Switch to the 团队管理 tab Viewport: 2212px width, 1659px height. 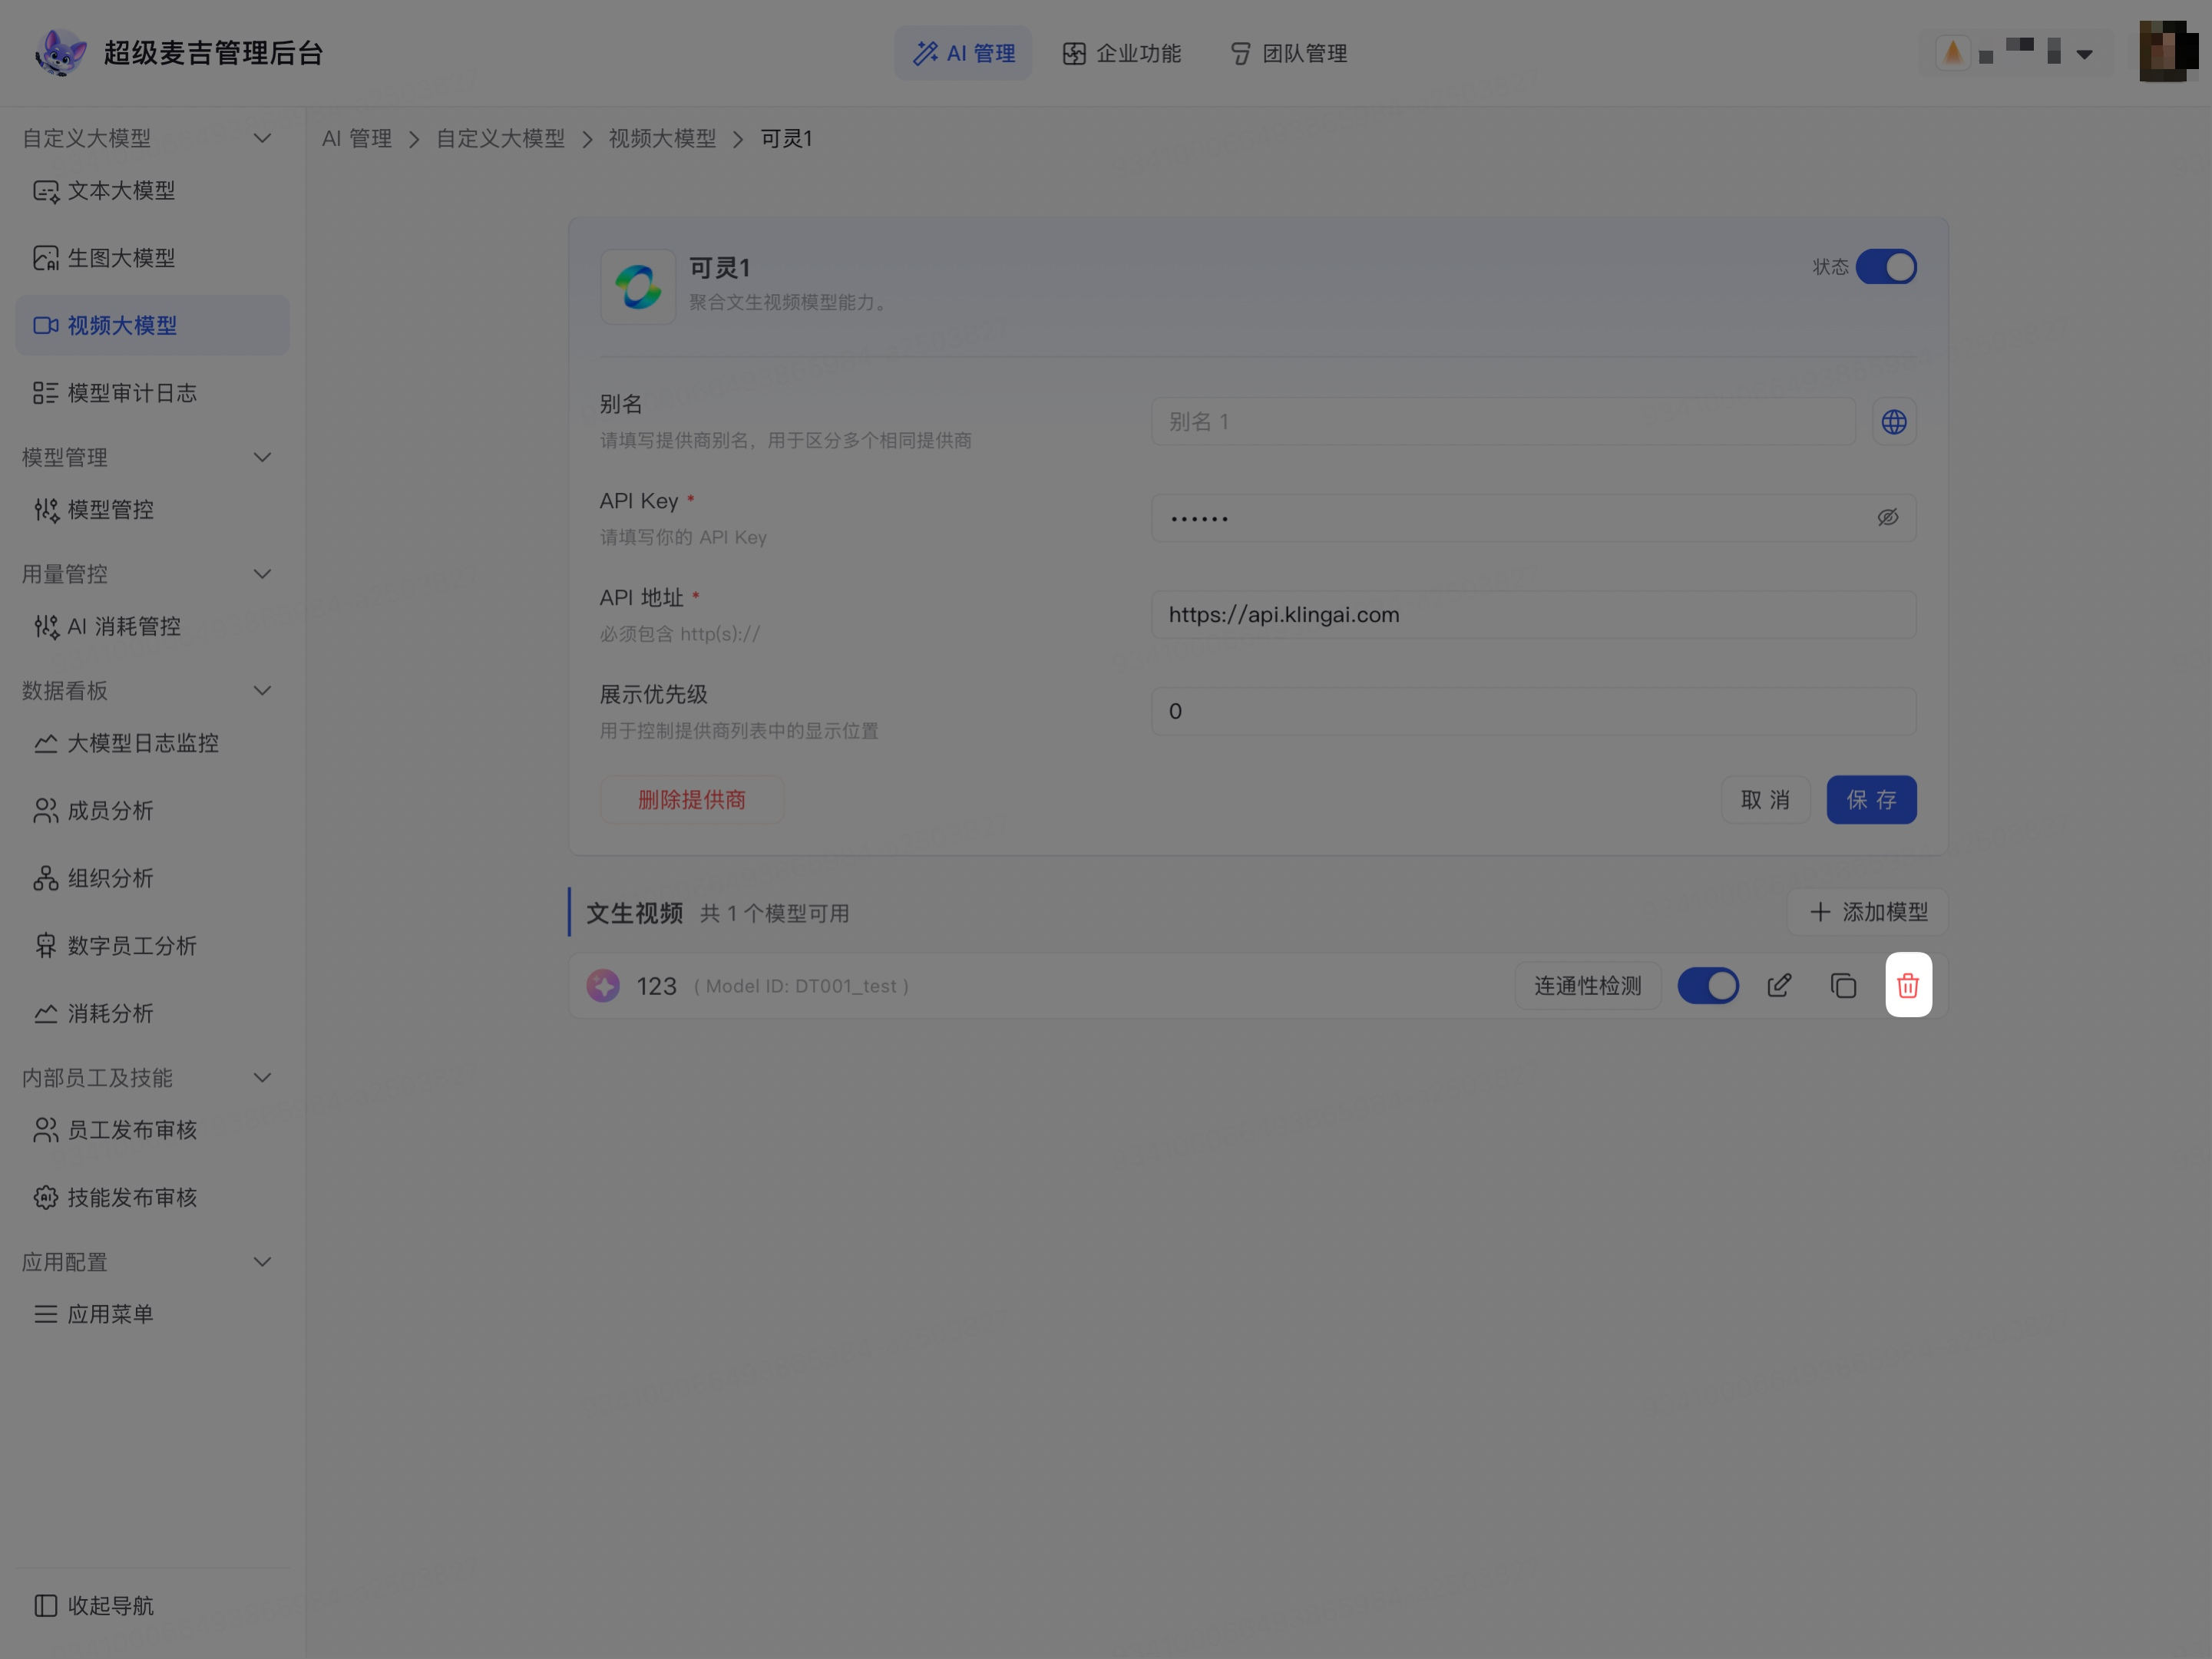coord(1288,53)
